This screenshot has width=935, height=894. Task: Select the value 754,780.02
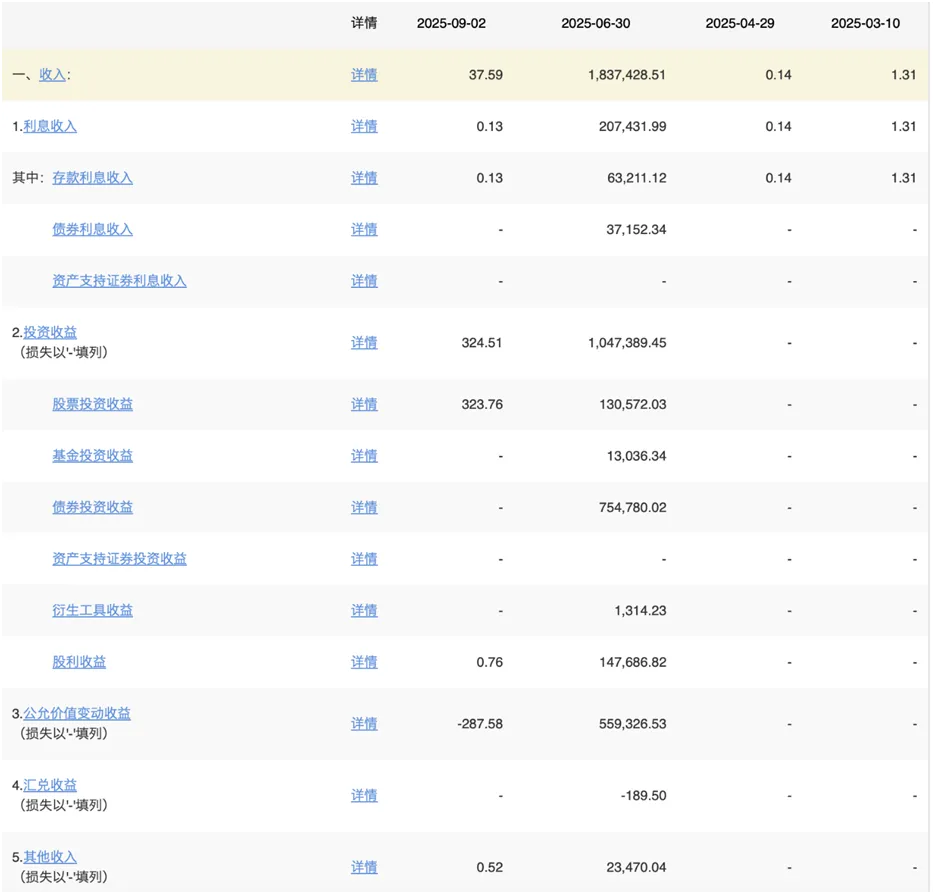633,508
